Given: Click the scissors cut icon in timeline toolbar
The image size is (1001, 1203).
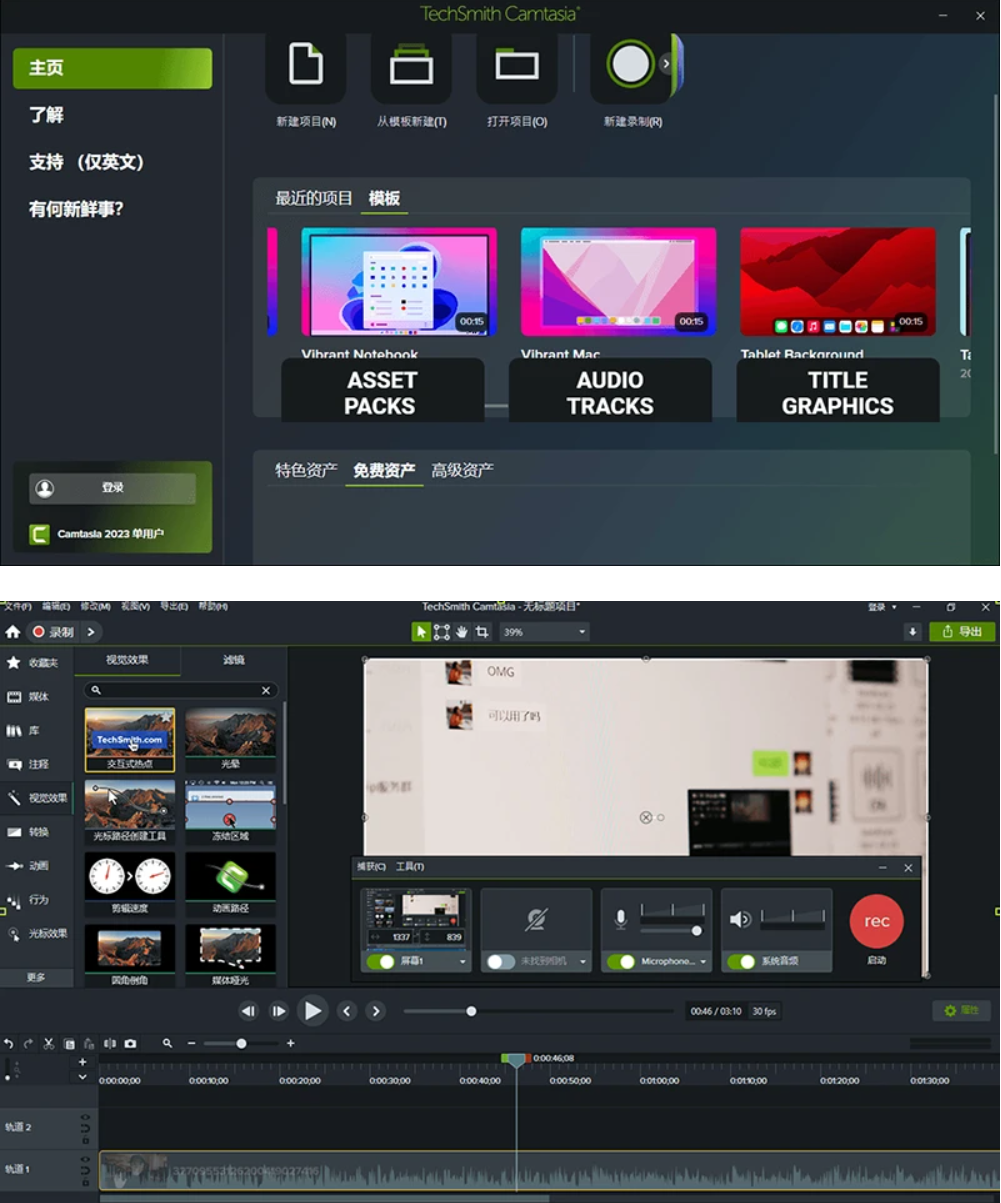Looking at the screenshot, I should (48, 1043).
